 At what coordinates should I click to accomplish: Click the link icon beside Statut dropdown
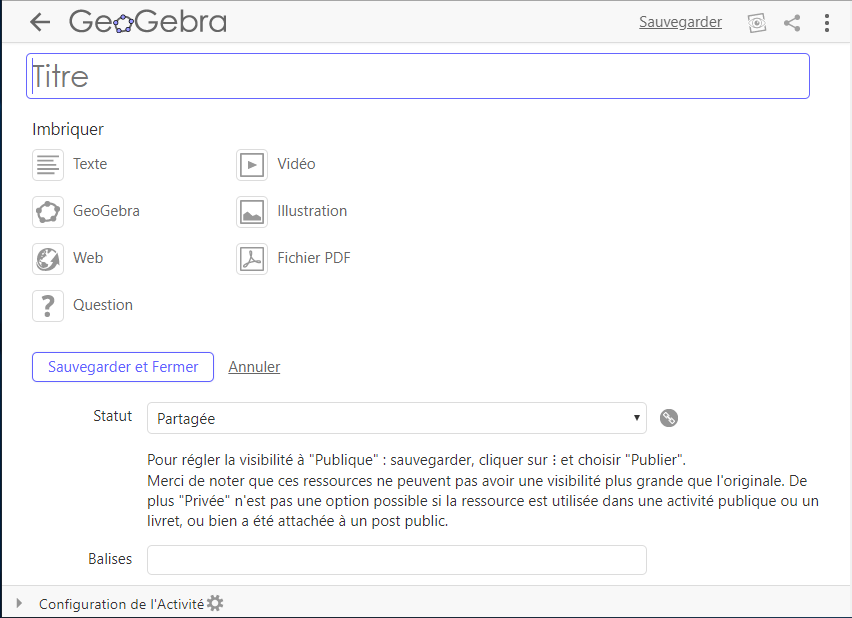tap(669, 418)
